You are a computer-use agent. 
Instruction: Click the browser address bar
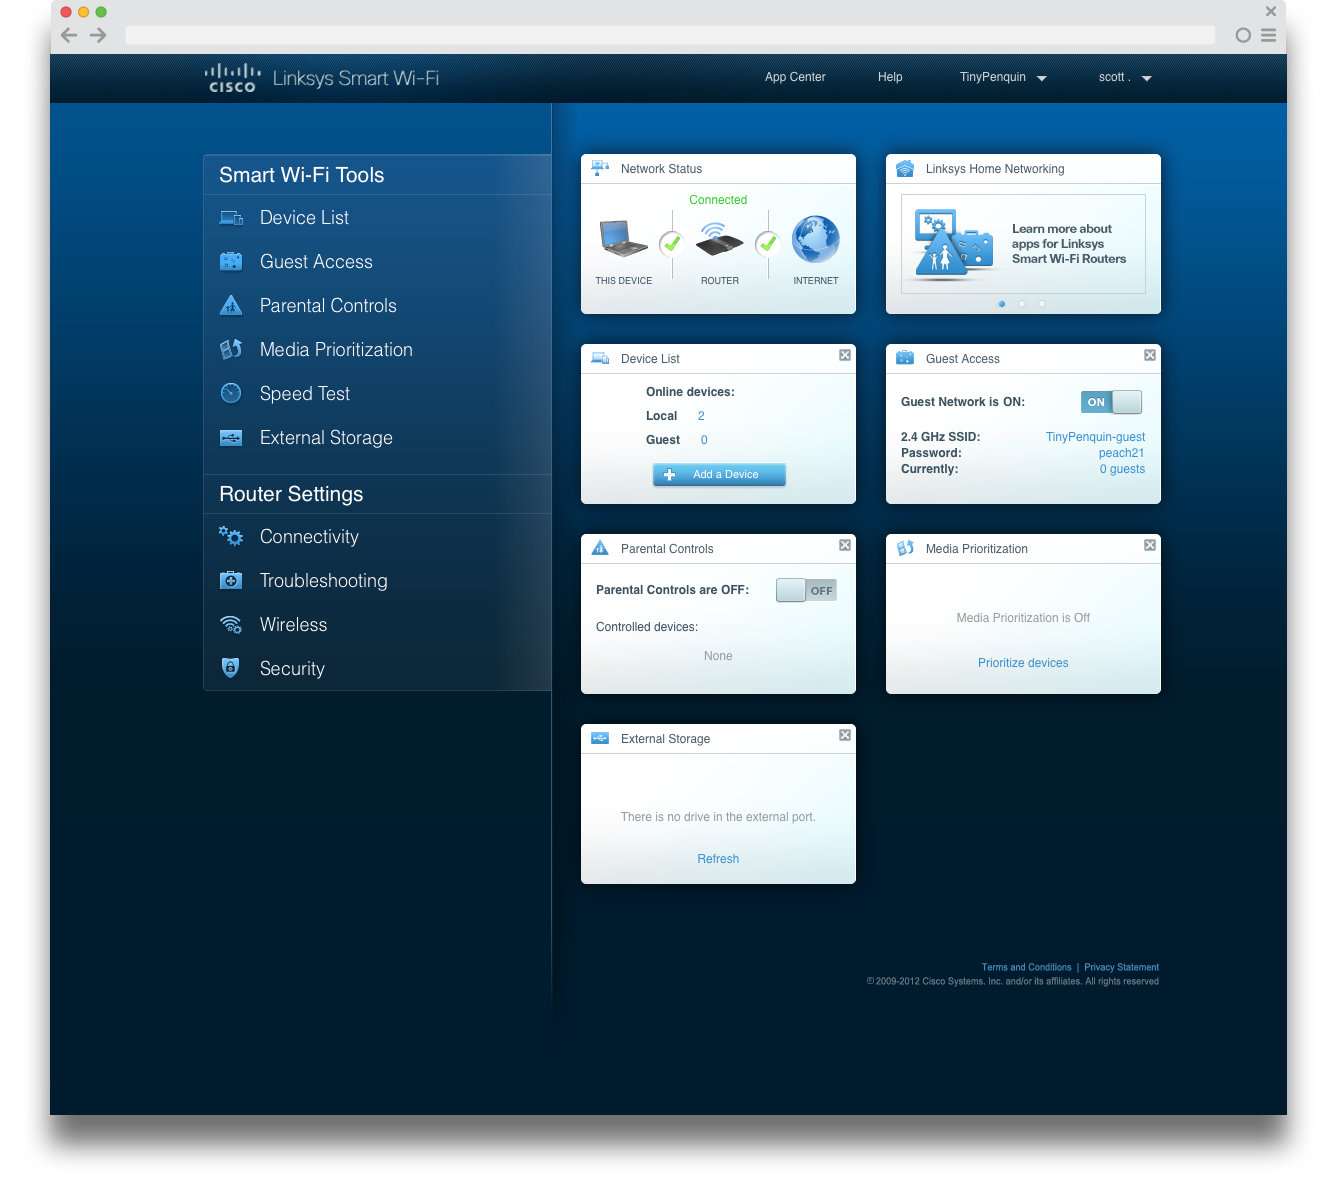[x=670, y=35]
